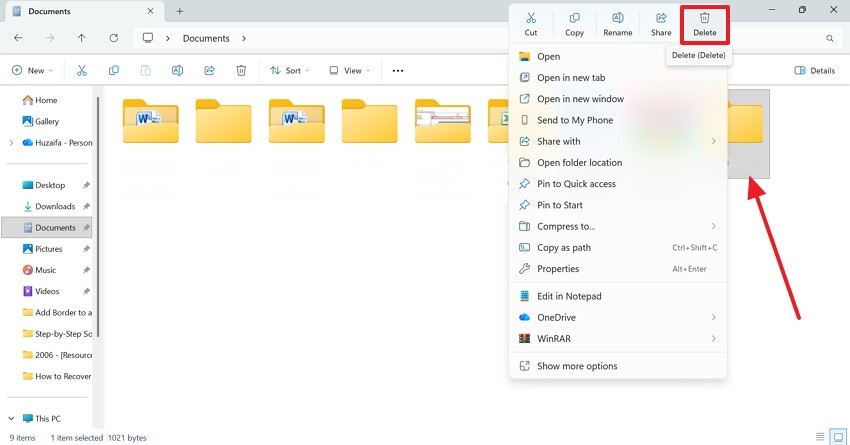Switch to details list view in status bar
Image resolution: width=850 pixels, height=445 pixels.
tap(820, 436)
